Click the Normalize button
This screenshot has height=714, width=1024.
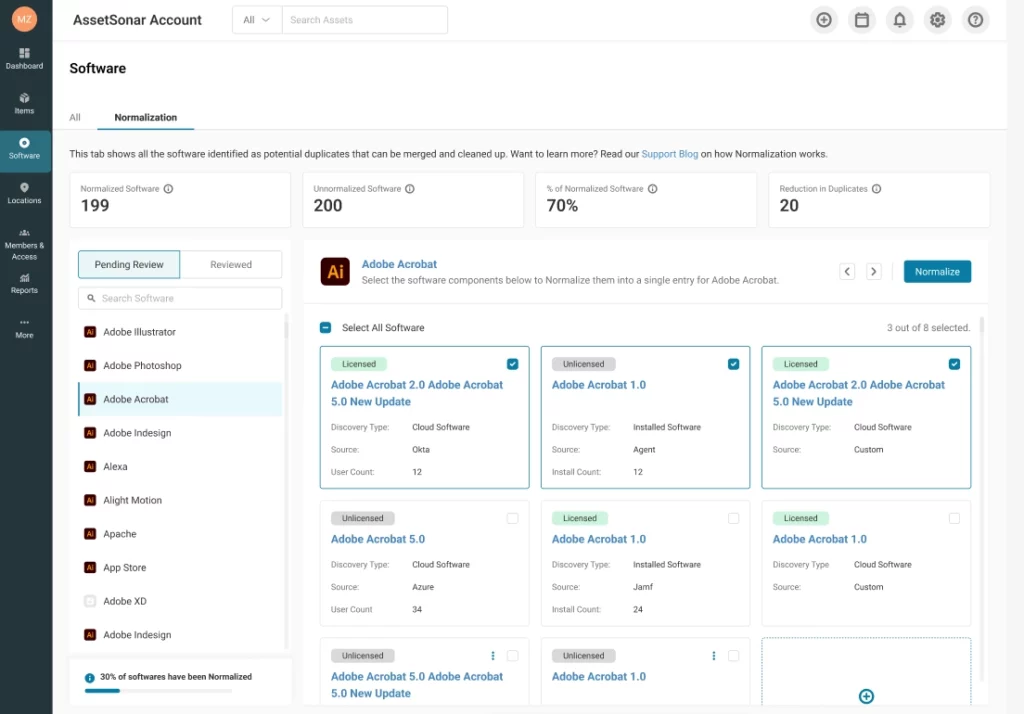tap(937, 271)
